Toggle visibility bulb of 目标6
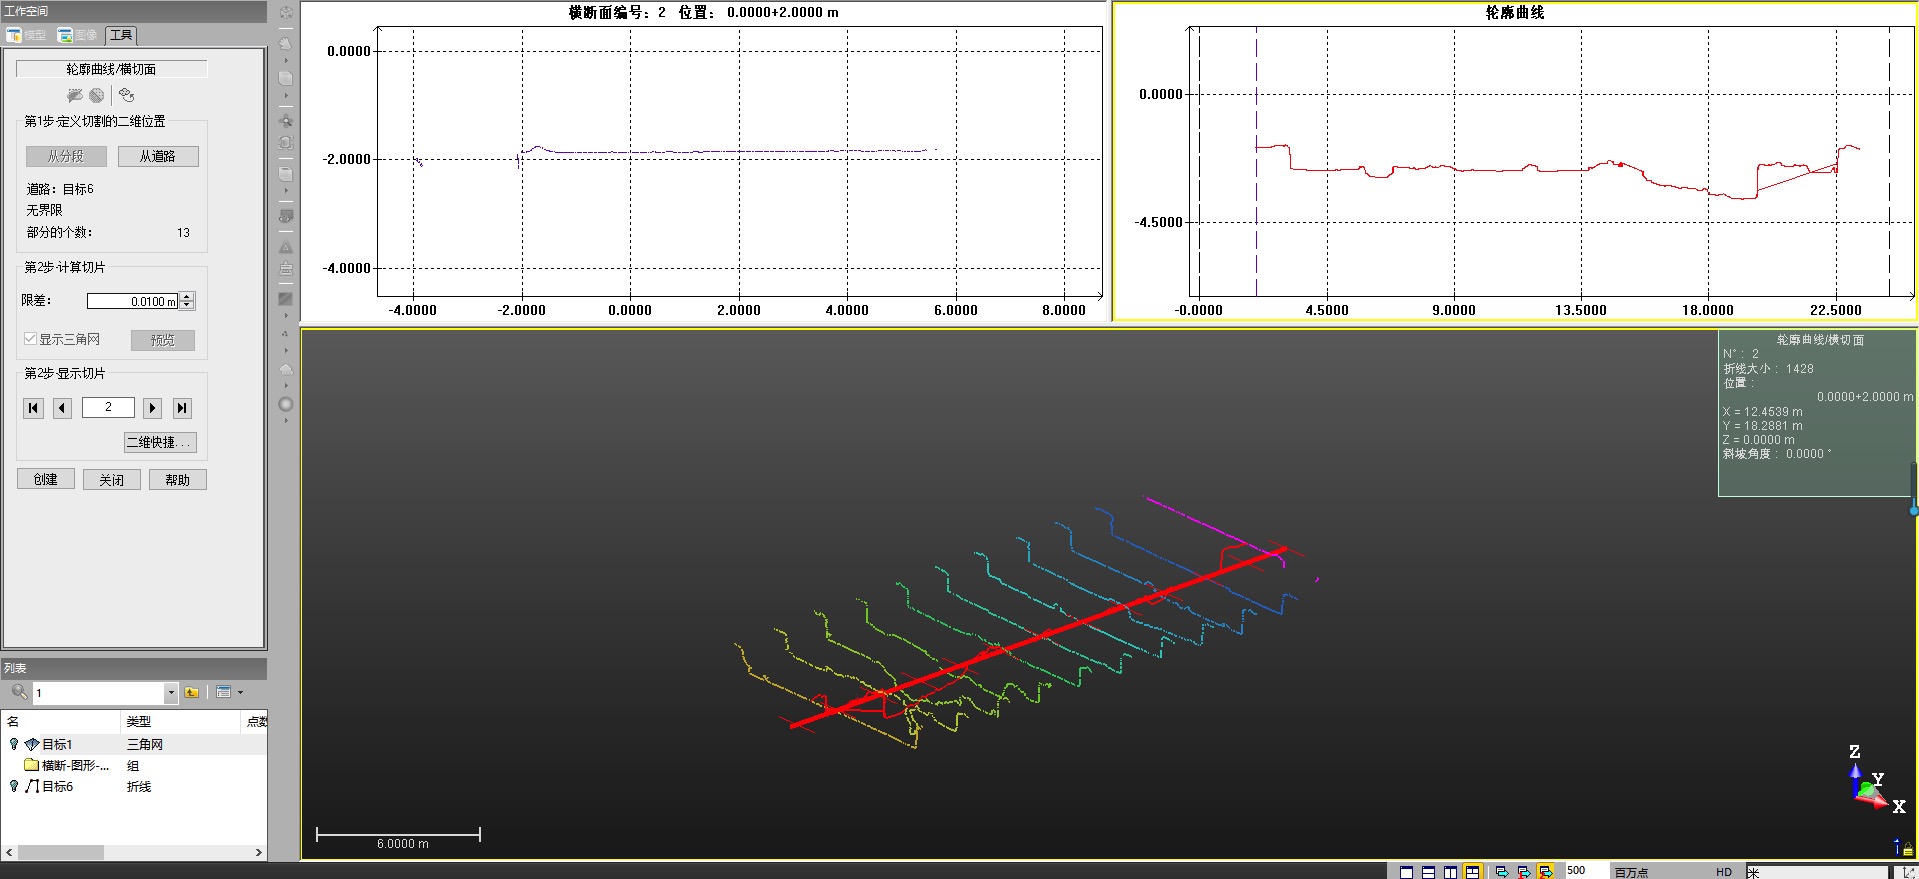1919x879 pixels. point(14,786)
